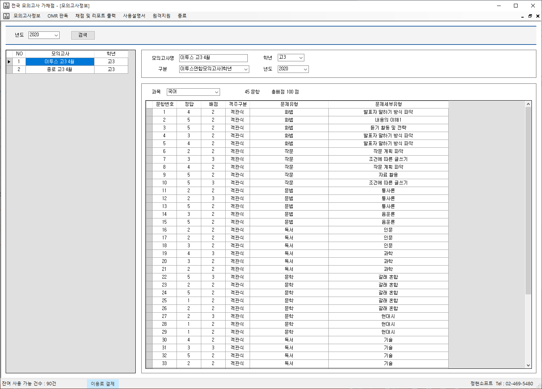Click the 'NO' column header in exam list
Screen dimensions: 542x389
pyautogui.click(x=19, y=54)
